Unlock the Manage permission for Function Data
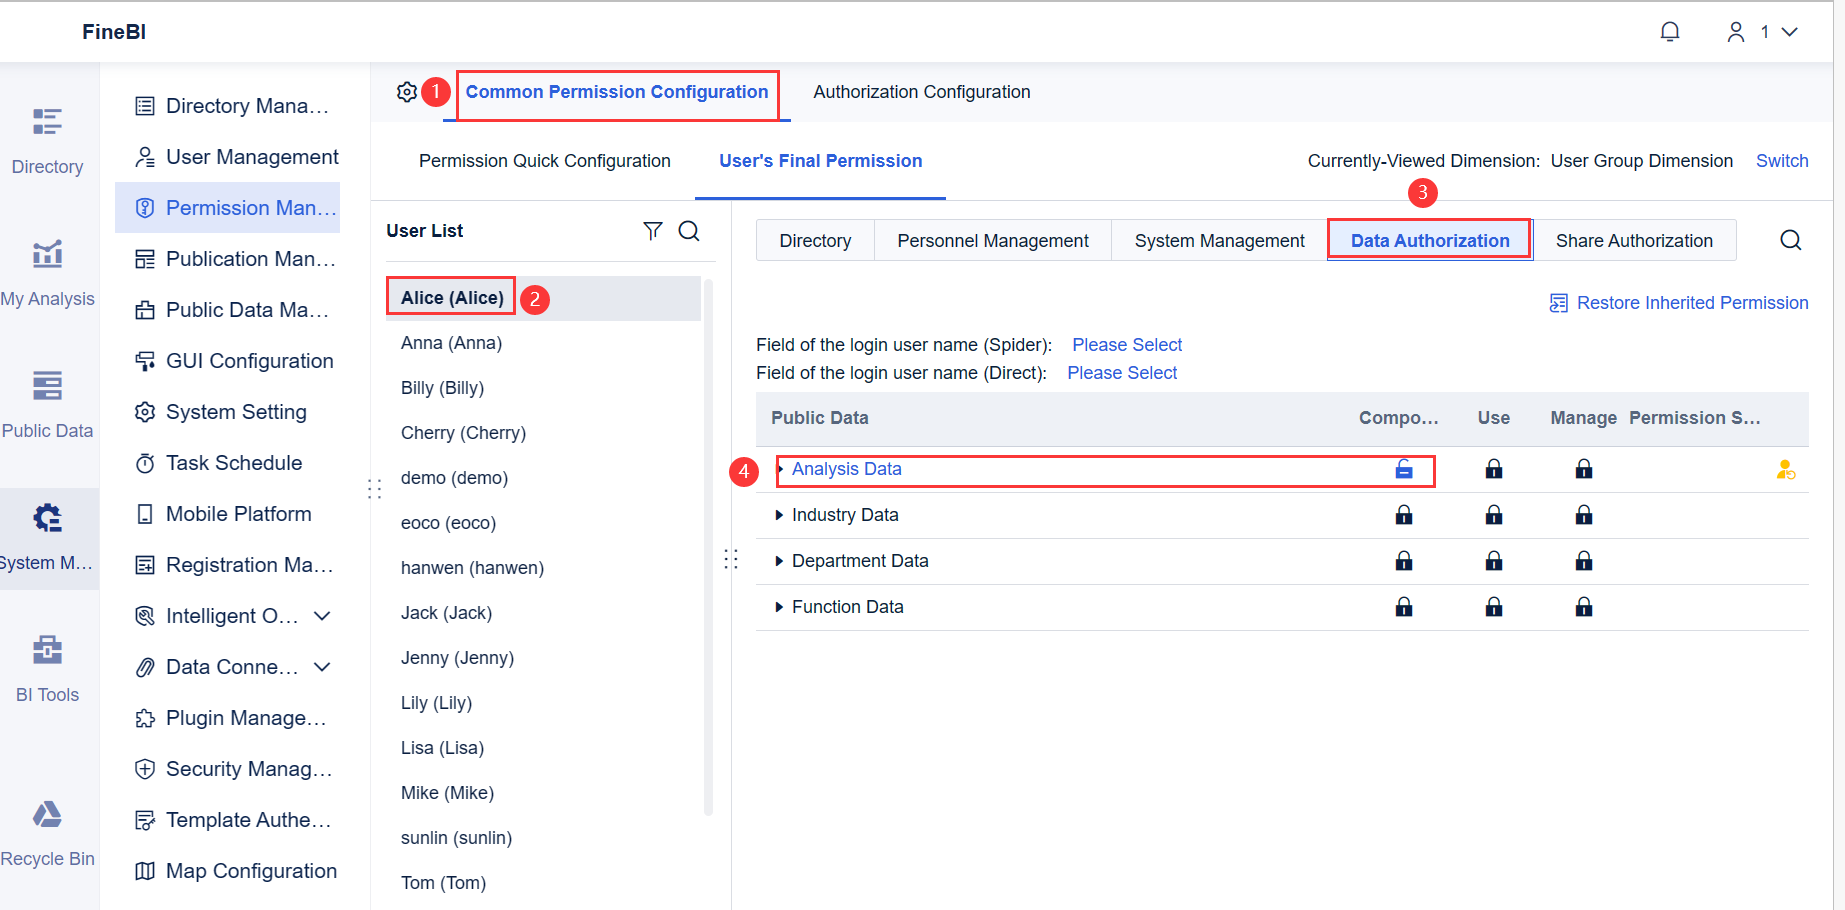Screen dimensions: 1845x910 [x=1584, y=606]
